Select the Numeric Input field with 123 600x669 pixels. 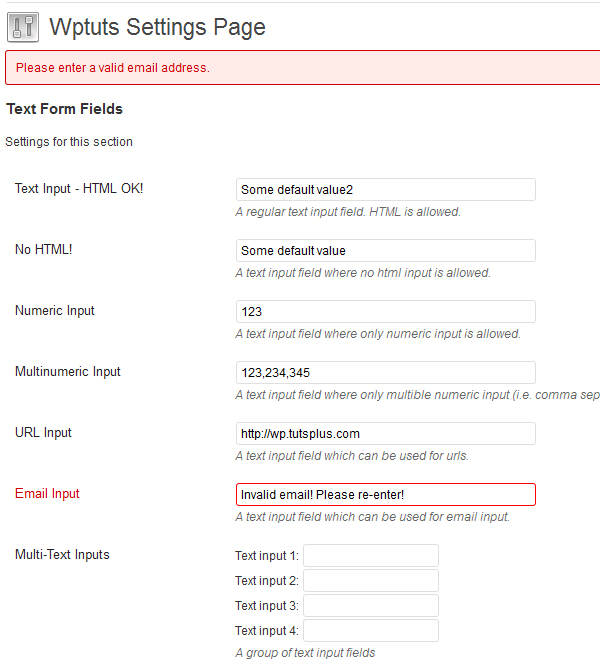coord(385,311)
